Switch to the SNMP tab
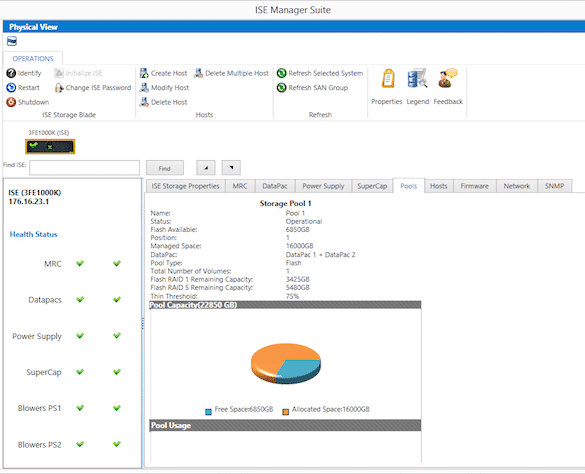This screenshot has height=474, width=585. tap(554, 186)
